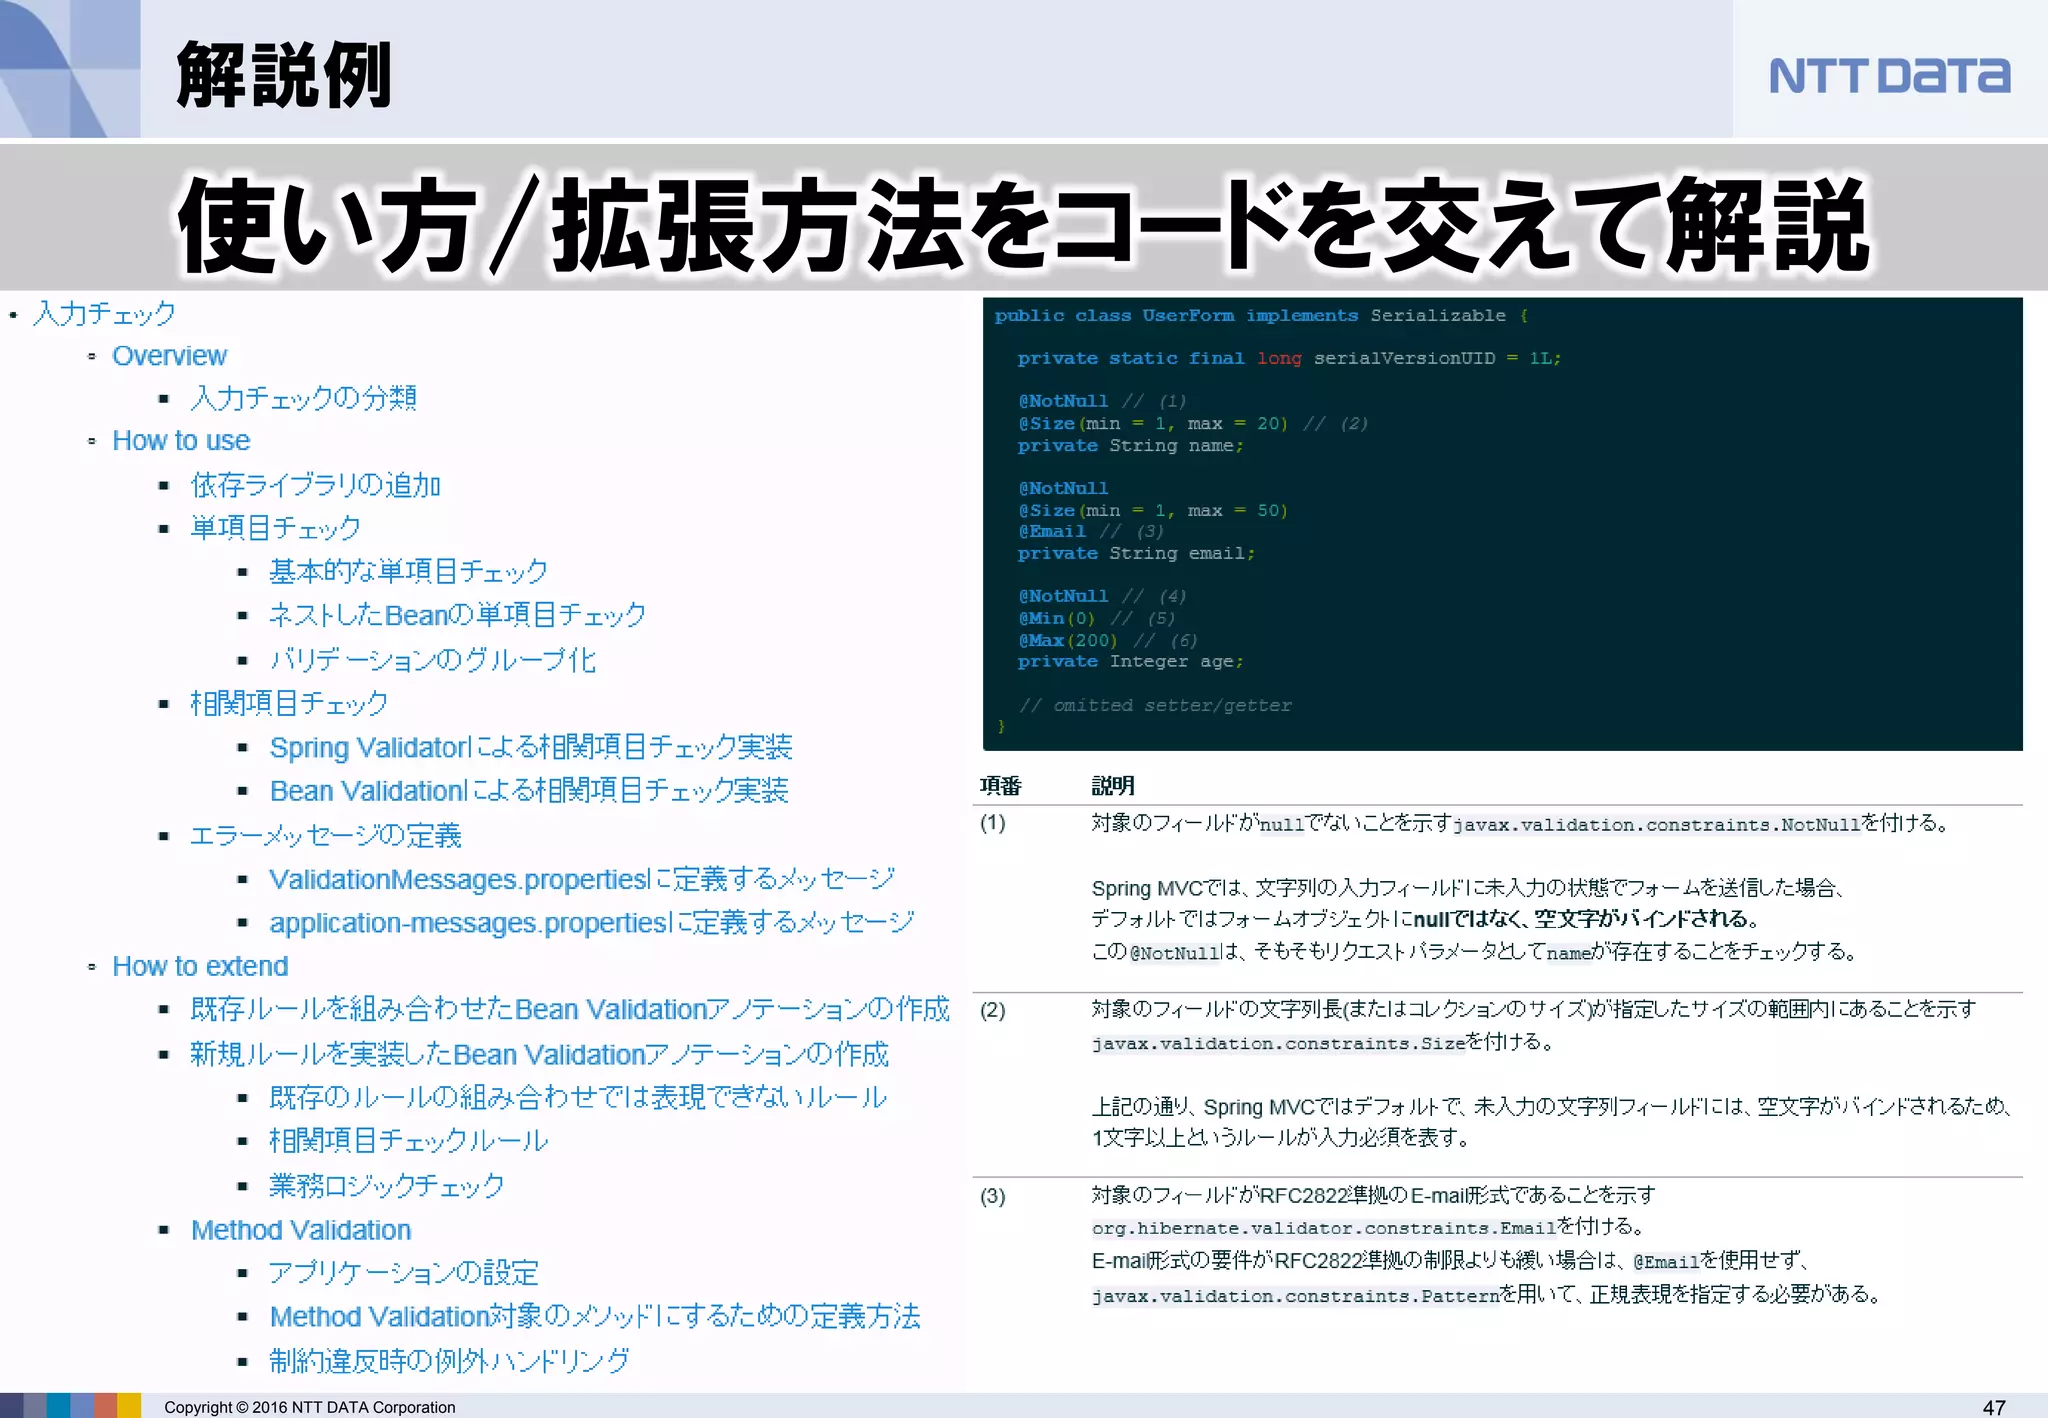Click the serialVersionUID code line

click(x=1289, y=359)
